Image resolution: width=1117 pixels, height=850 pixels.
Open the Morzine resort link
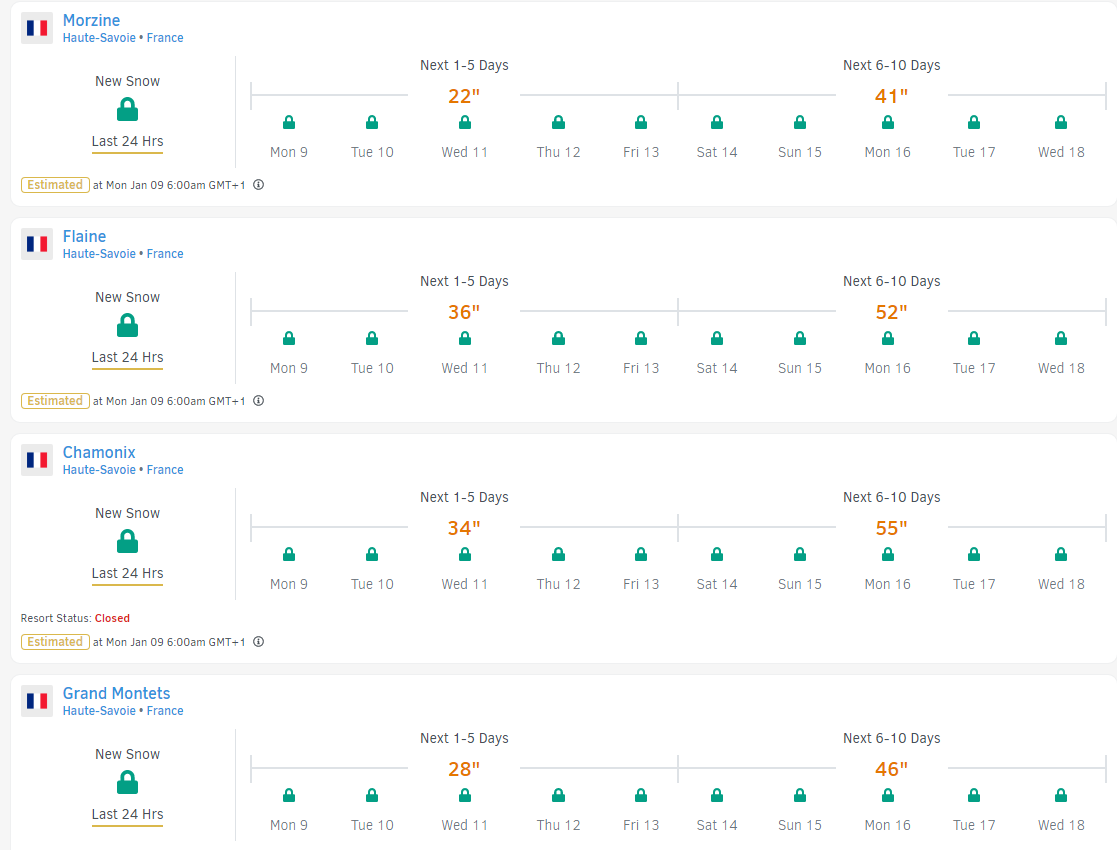[91, 20]
